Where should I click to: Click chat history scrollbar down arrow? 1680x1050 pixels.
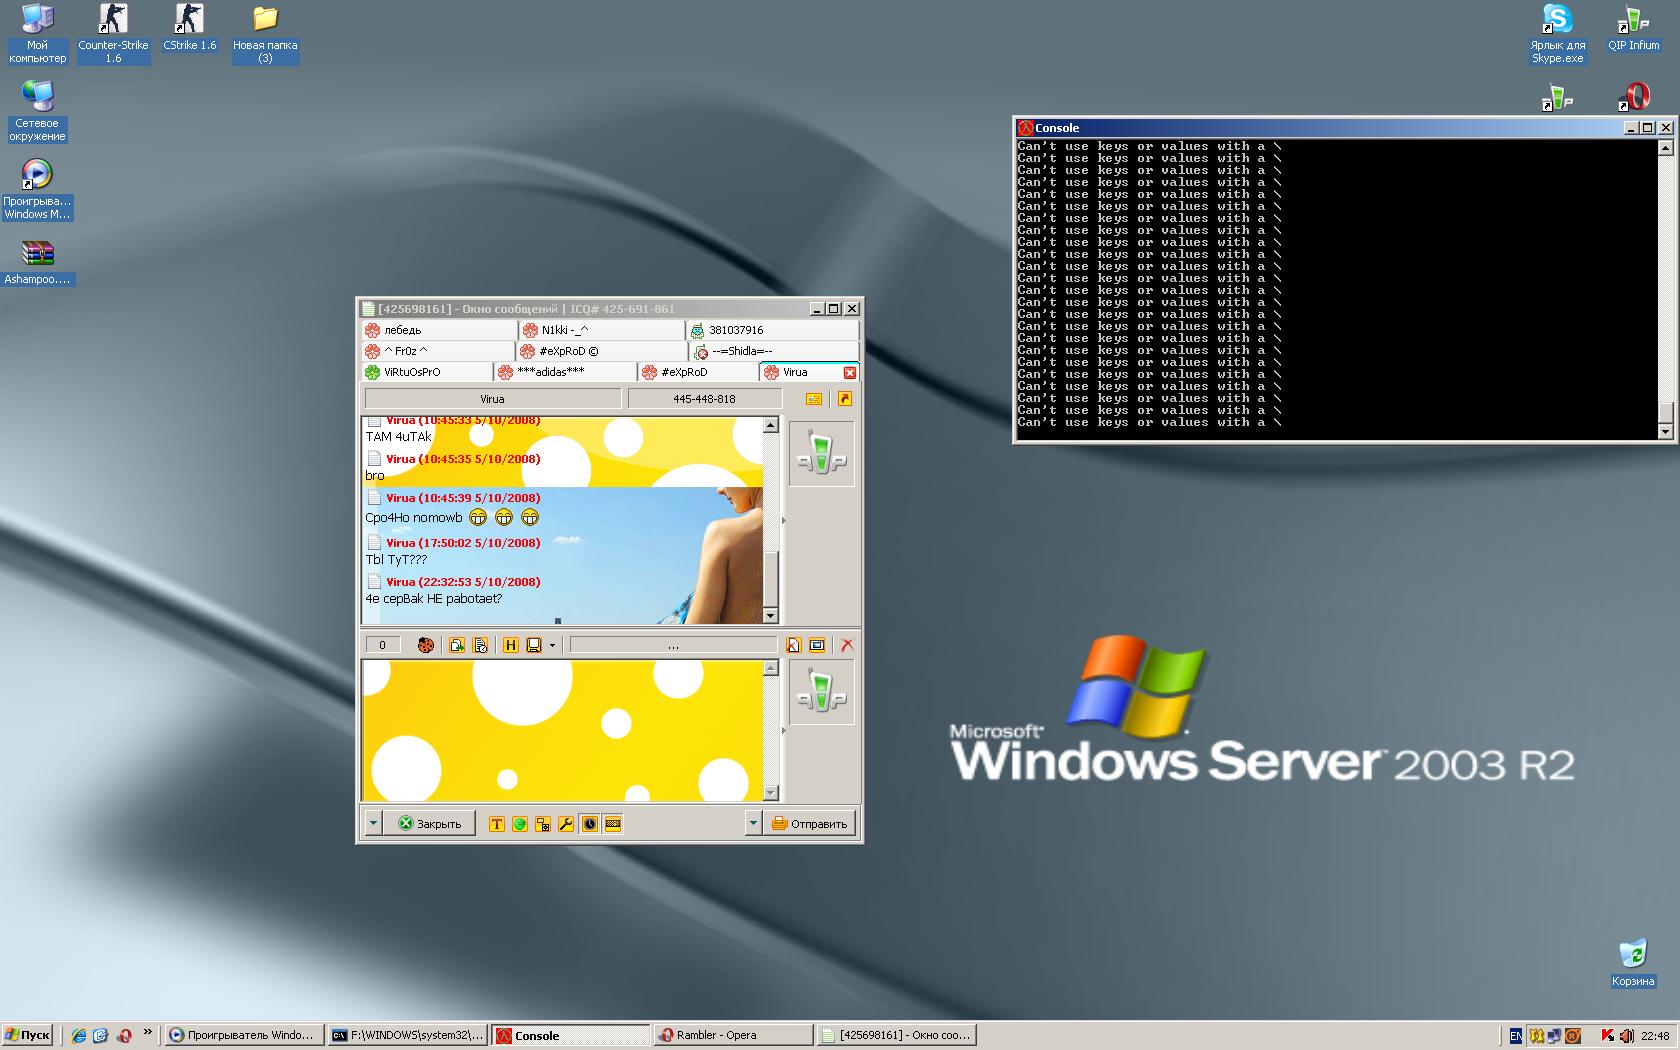pyautogui.click(x=770, y=615)
